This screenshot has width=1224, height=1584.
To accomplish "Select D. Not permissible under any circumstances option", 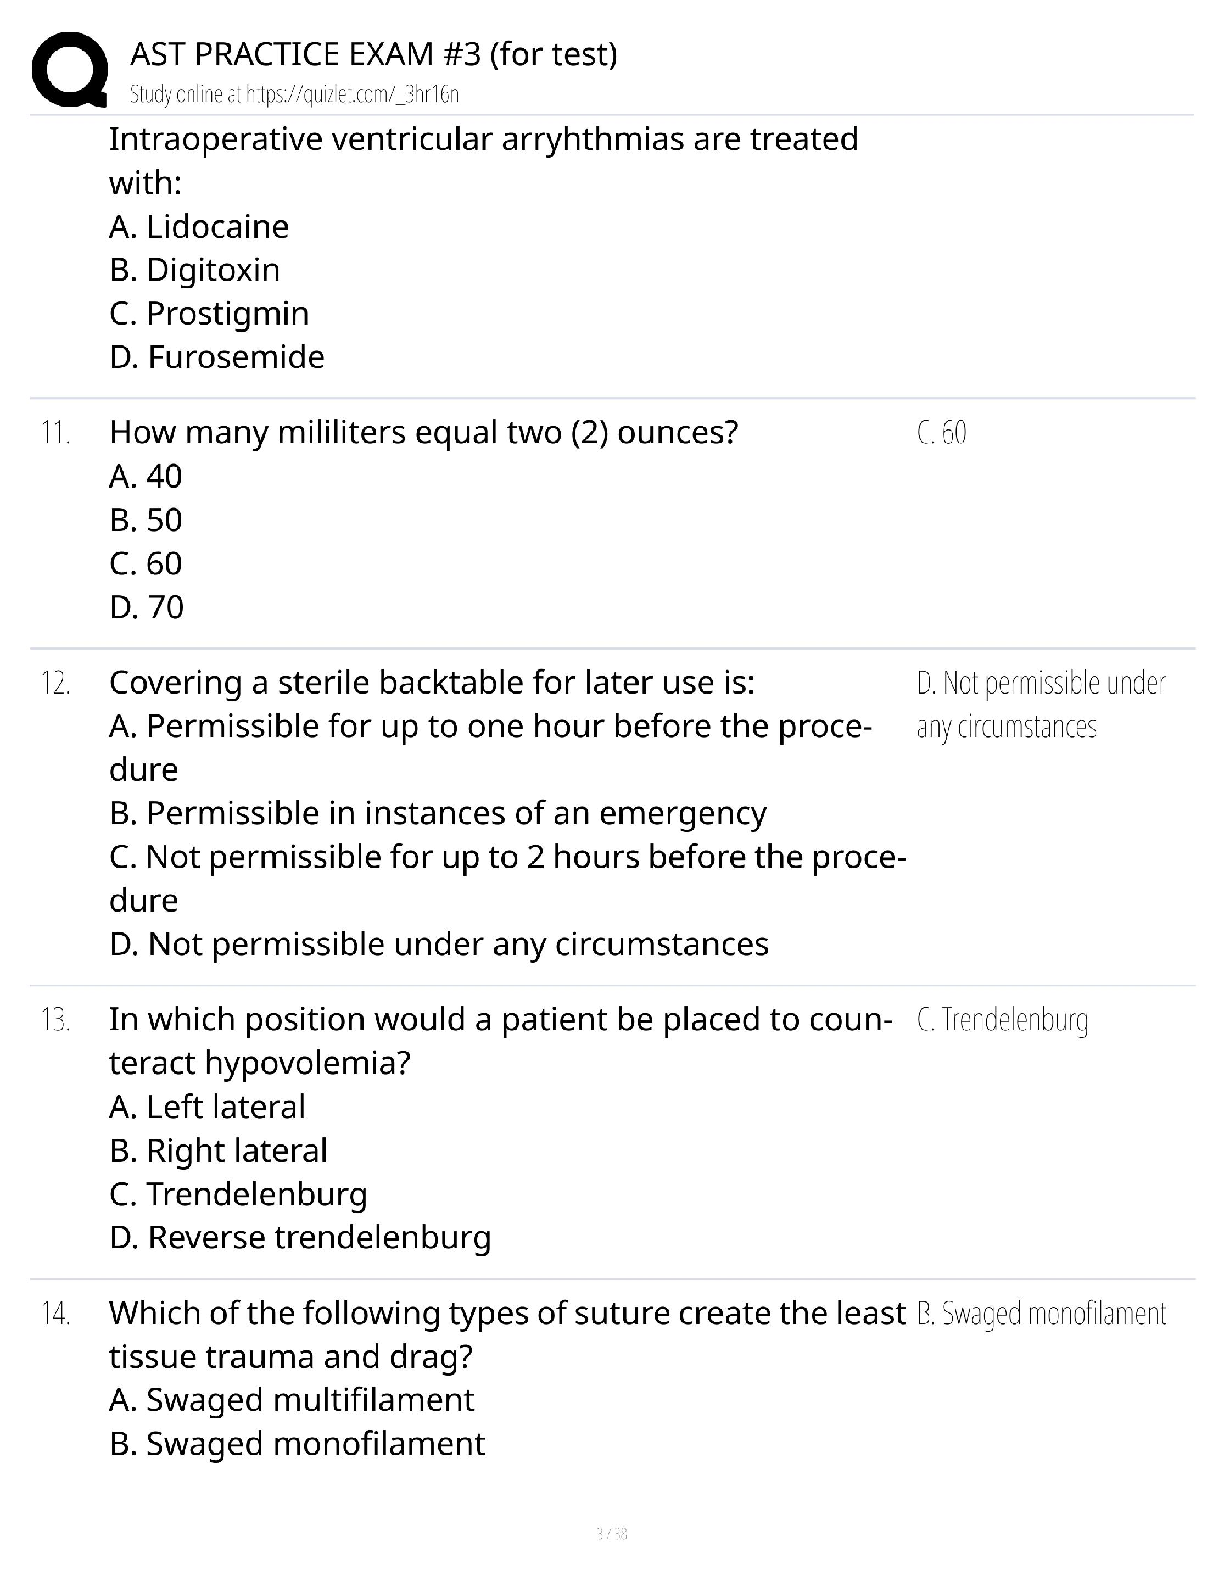I will 439,944.
